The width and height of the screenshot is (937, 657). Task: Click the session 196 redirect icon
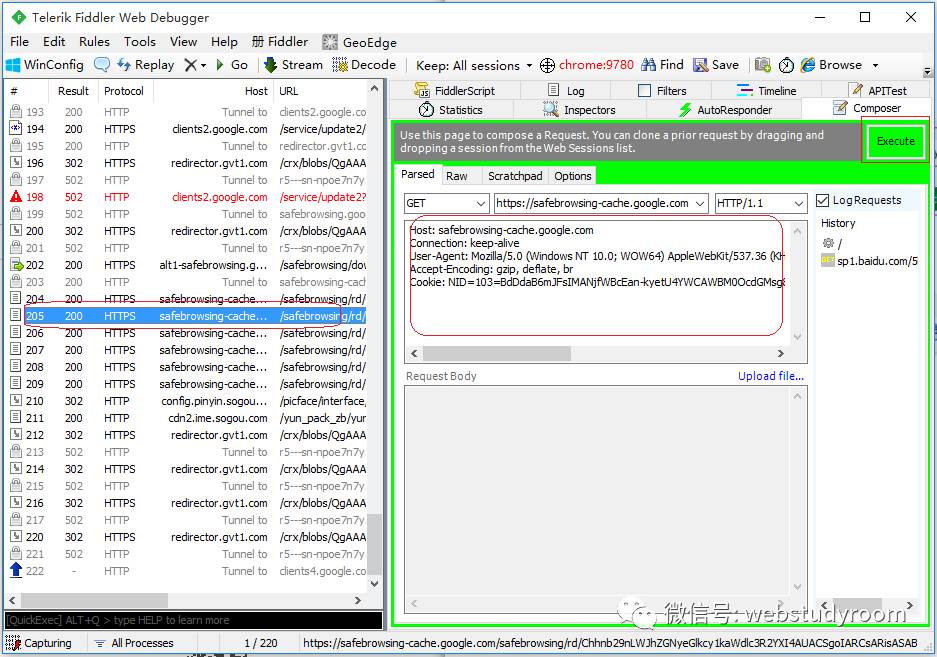pos(16,163)
